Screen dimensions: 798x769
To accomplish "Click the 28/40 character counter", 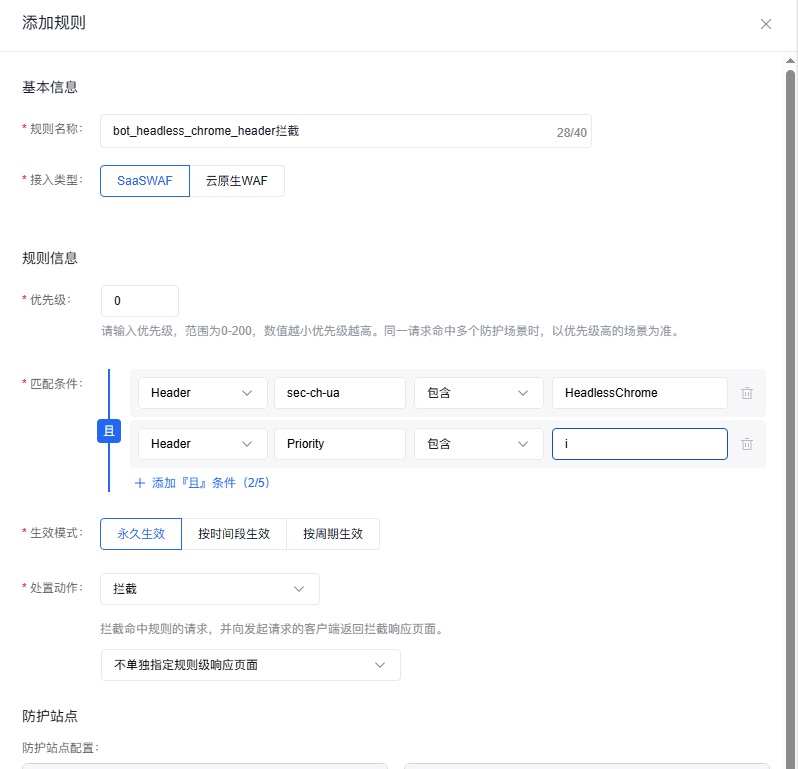I will (572, 133).
